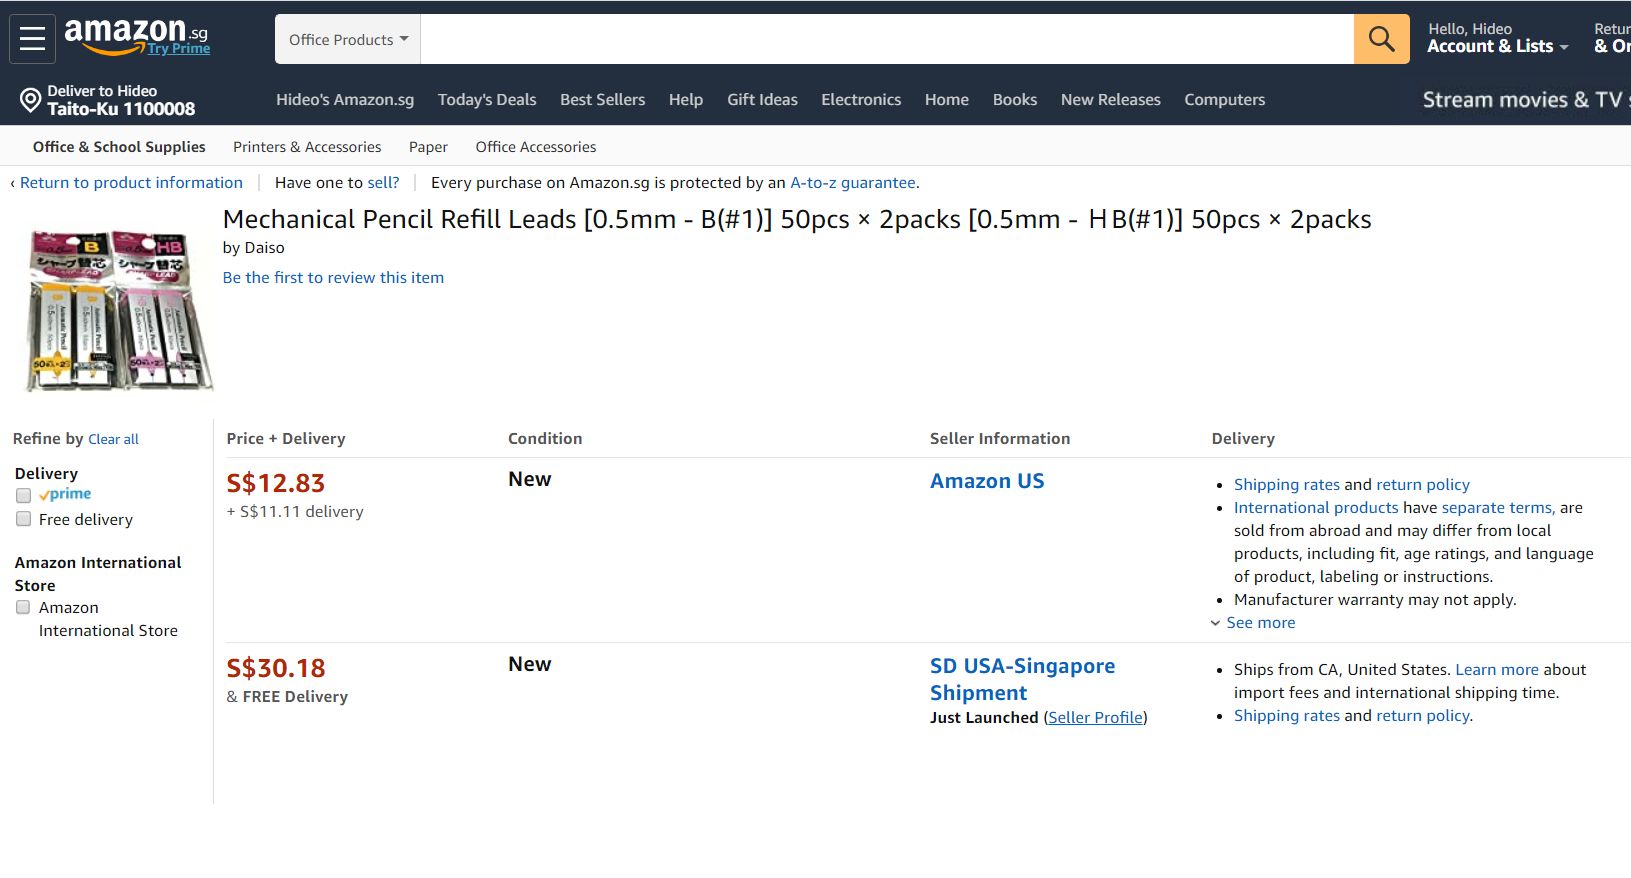This screenshot has width=1631, height=878.
Task: Click the orange search magnifier button
Action: click(x=1381, y=39)
